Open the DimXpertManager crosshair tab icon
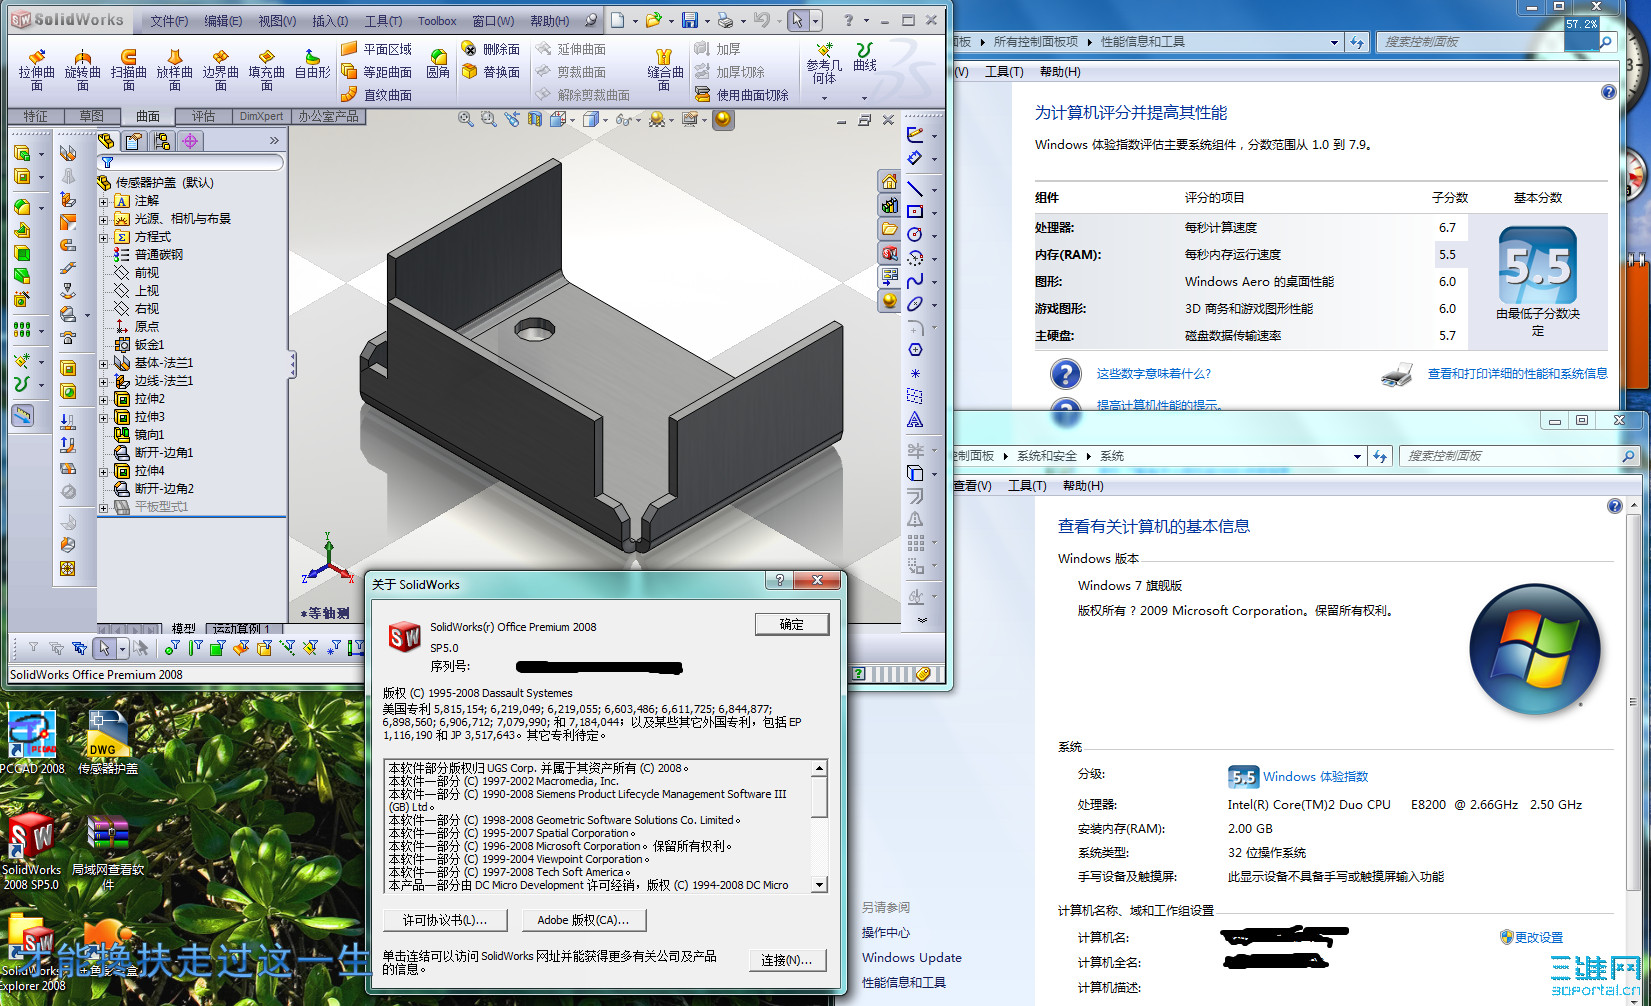This screenshot has width=1651, height=1006. point(190,141)
